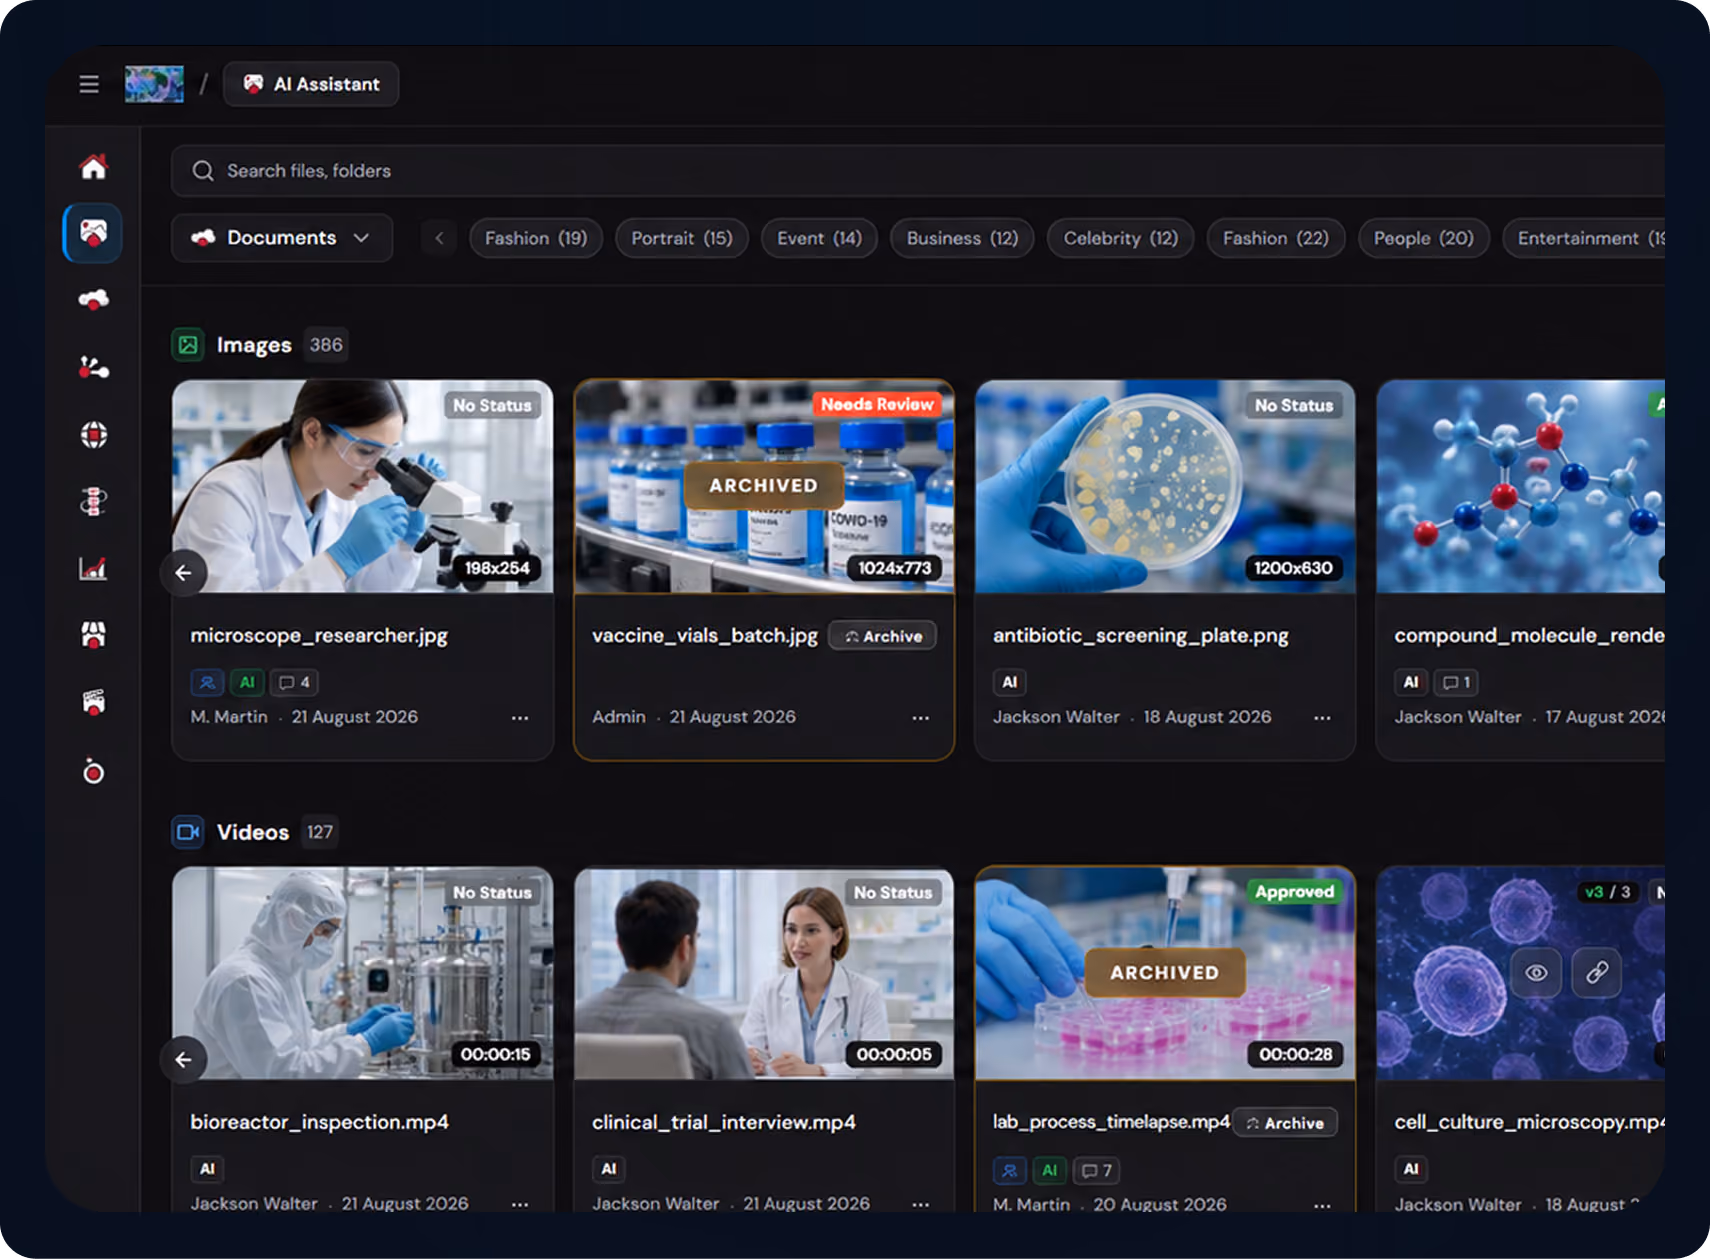Image resolution: width=1710 pixels, height=1259 pixels.
Task: Select the Fashion (22) category chip
Action: [1276, 238]
